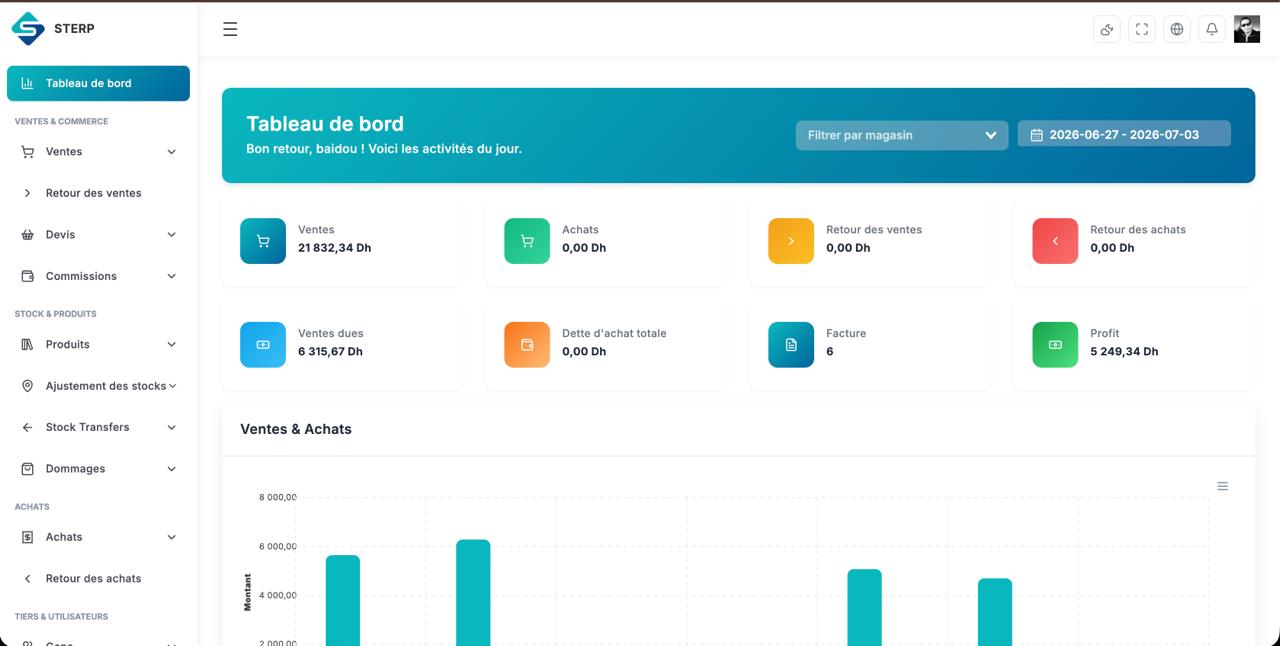Click the Dette d'achat totale label
The image size is (1280, 646).
pos(614,334)
